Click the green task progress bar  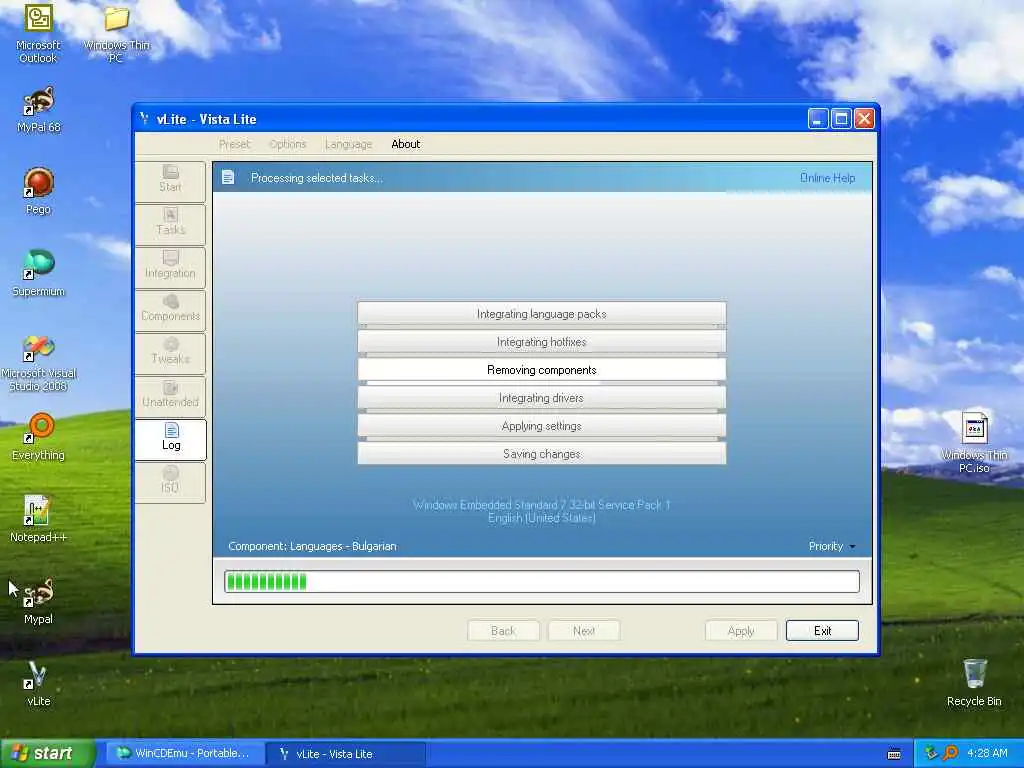542,581
